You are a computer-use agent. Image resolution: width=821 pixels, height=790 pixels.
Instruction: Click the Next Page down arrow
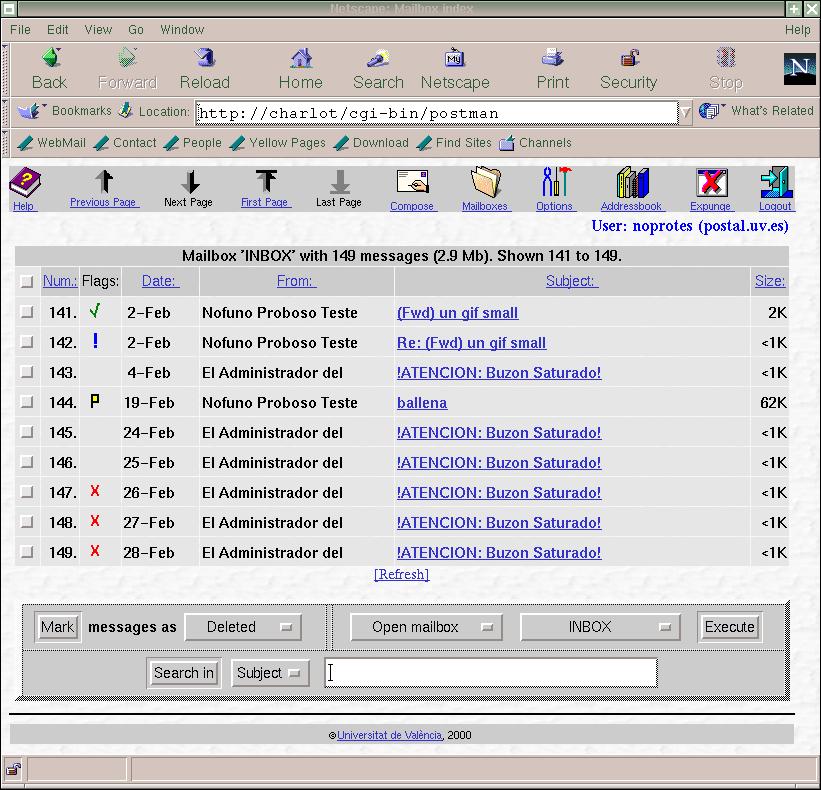coord(190,182)
